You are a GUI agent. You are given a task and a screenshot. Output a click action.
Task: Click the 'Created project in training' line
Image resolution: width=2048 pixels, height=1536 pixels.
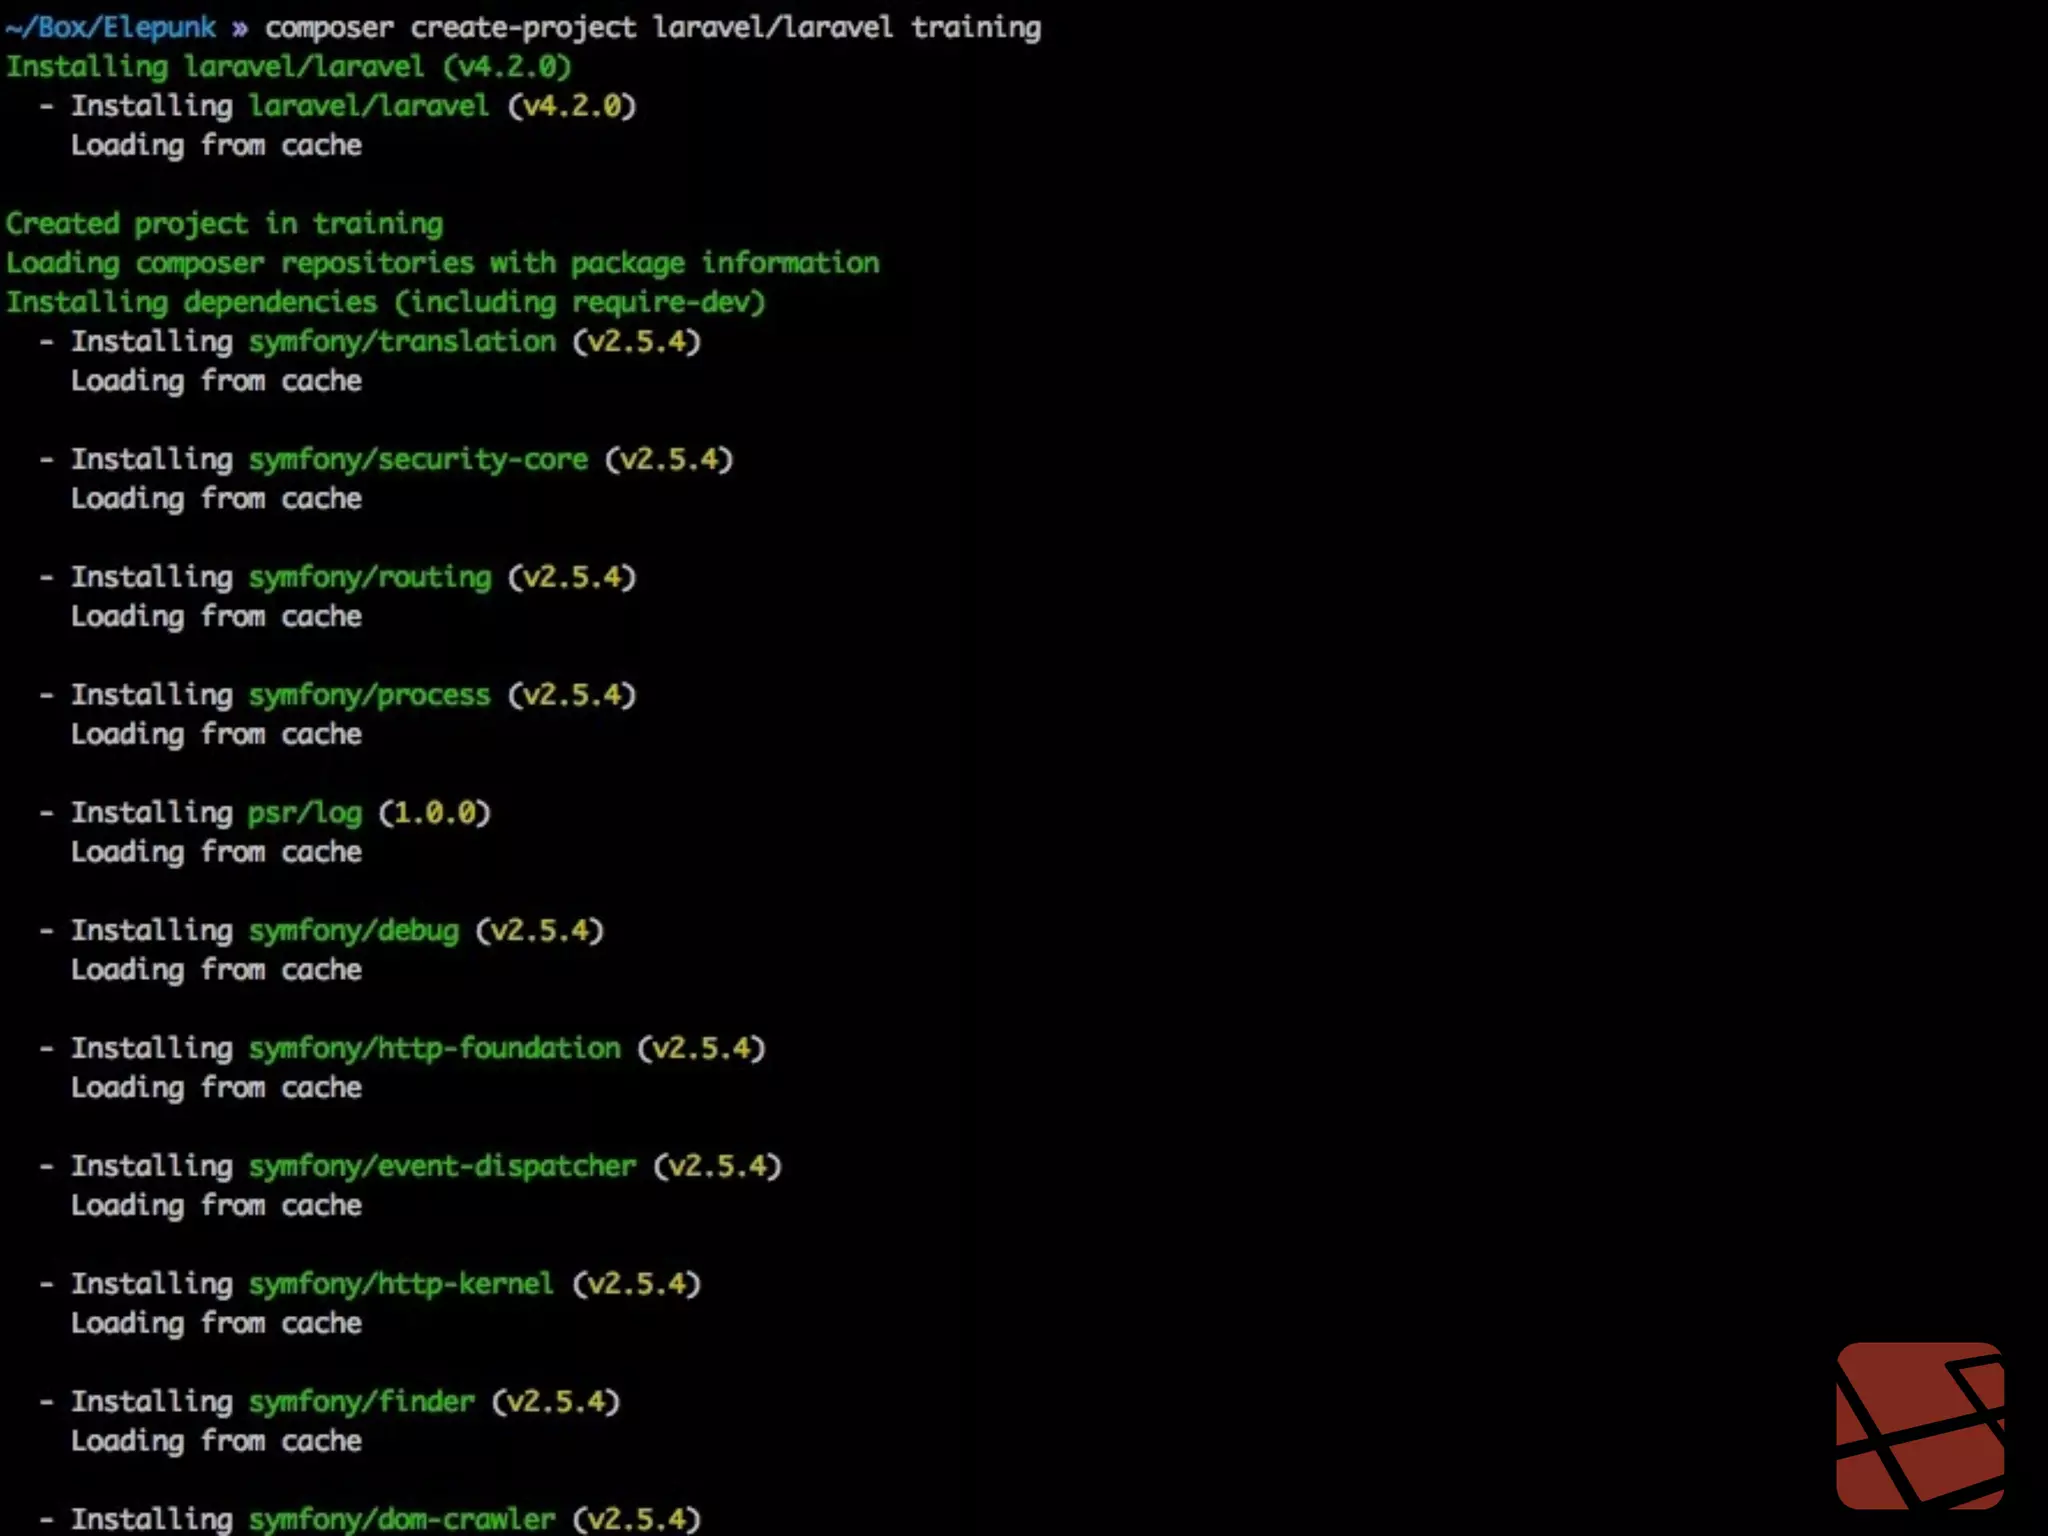click(224, 224)
